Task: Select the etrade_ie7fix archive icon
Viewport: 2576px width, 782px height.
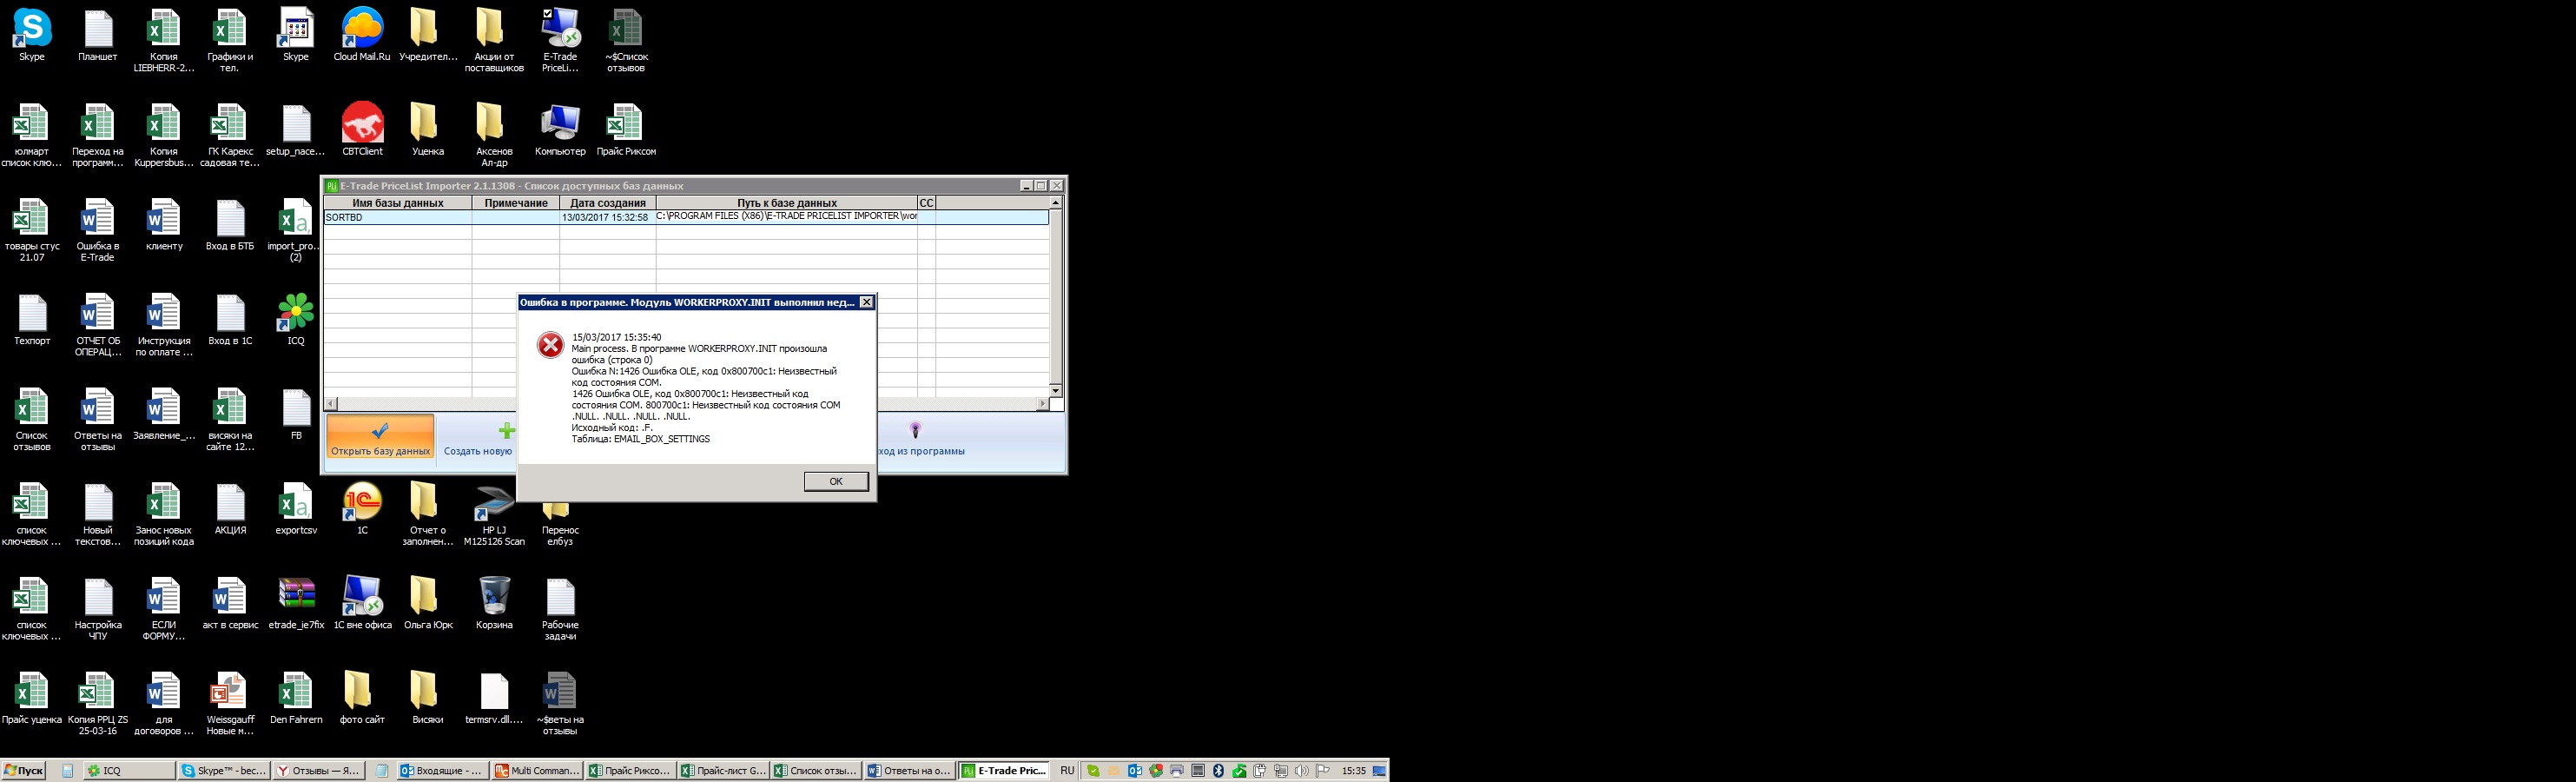Action: (296, 604)
